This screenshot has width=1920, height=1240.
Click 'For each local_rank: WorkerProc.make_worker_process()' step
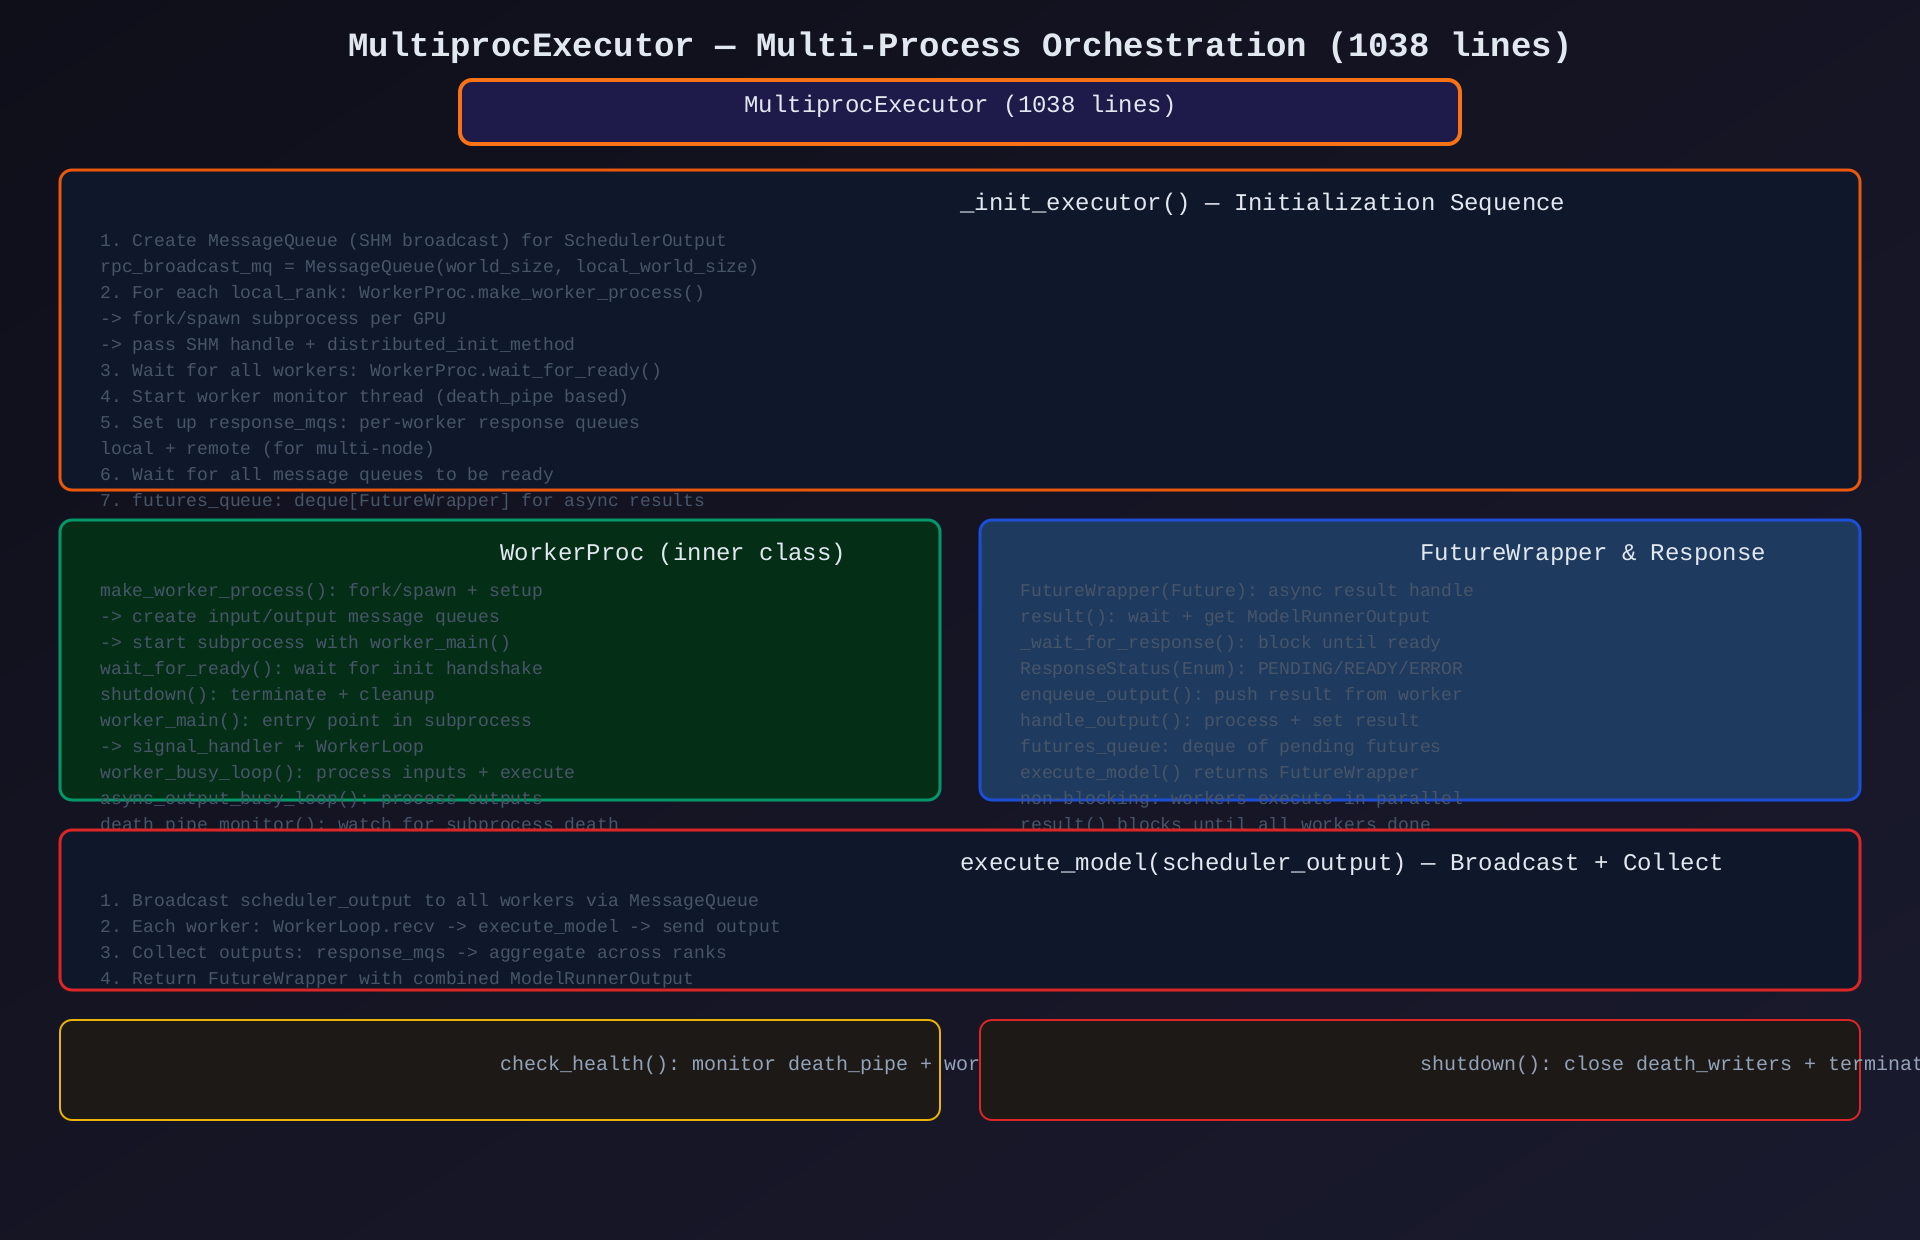tap(402, 293)
